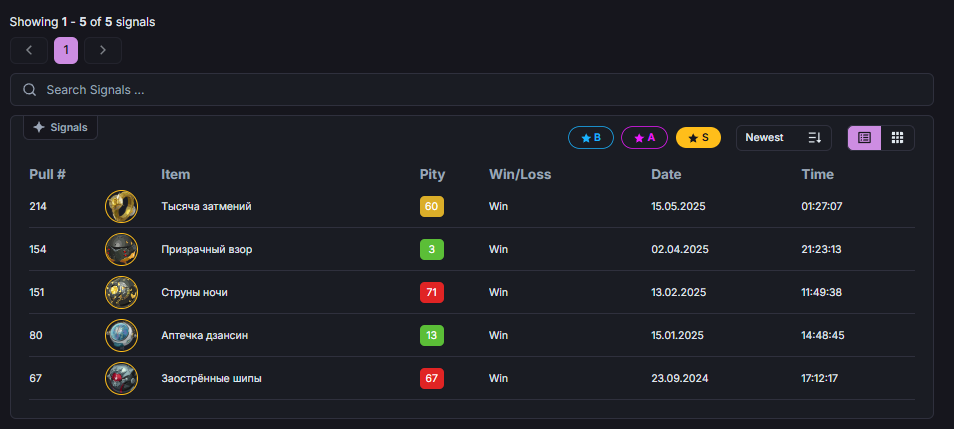Toggle the B rank star filter
The width and height of the screenshot is (954, 429).
coord(591,138)
